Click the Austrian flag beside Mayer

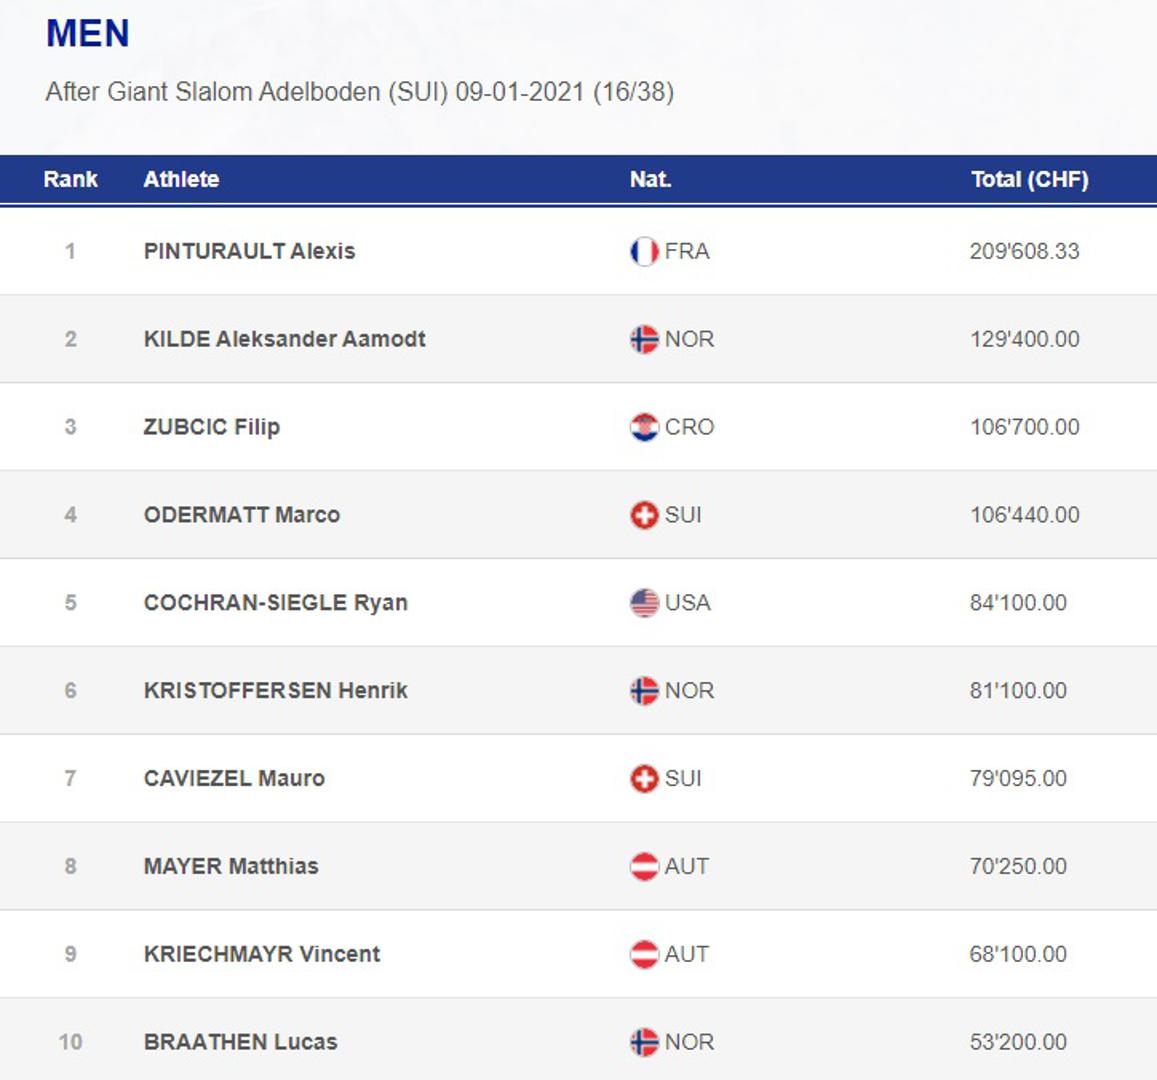644,866
